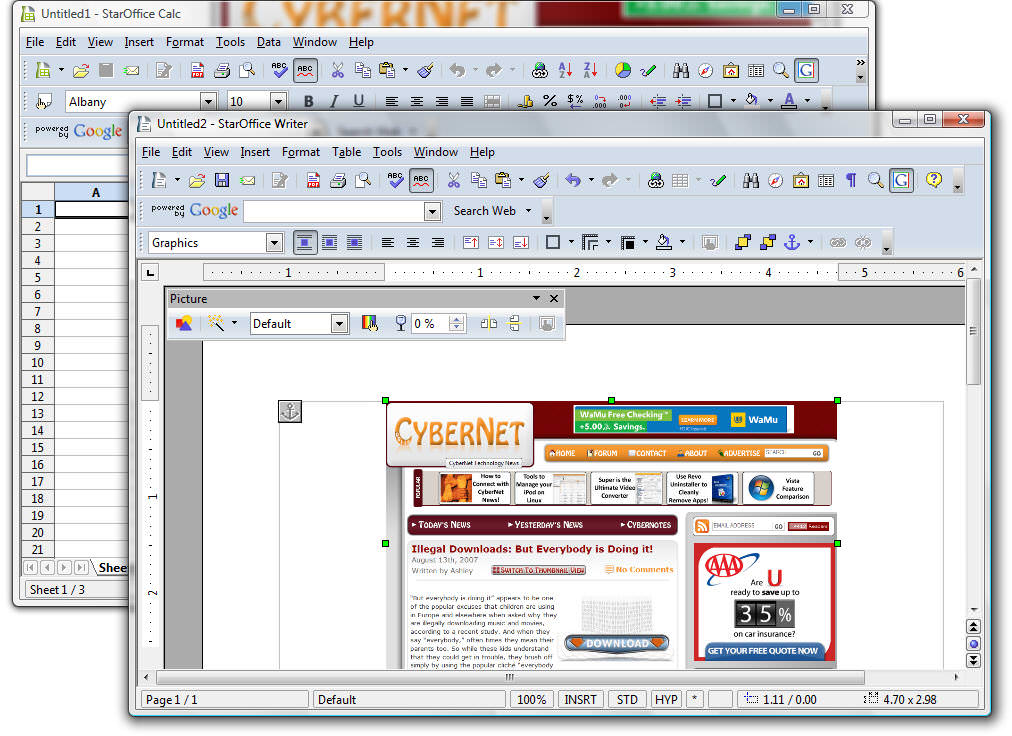Center the graphic horizontally in the Writer toolbar
Viewport: 1012px width, 736px height.
(x=412, y=243)
